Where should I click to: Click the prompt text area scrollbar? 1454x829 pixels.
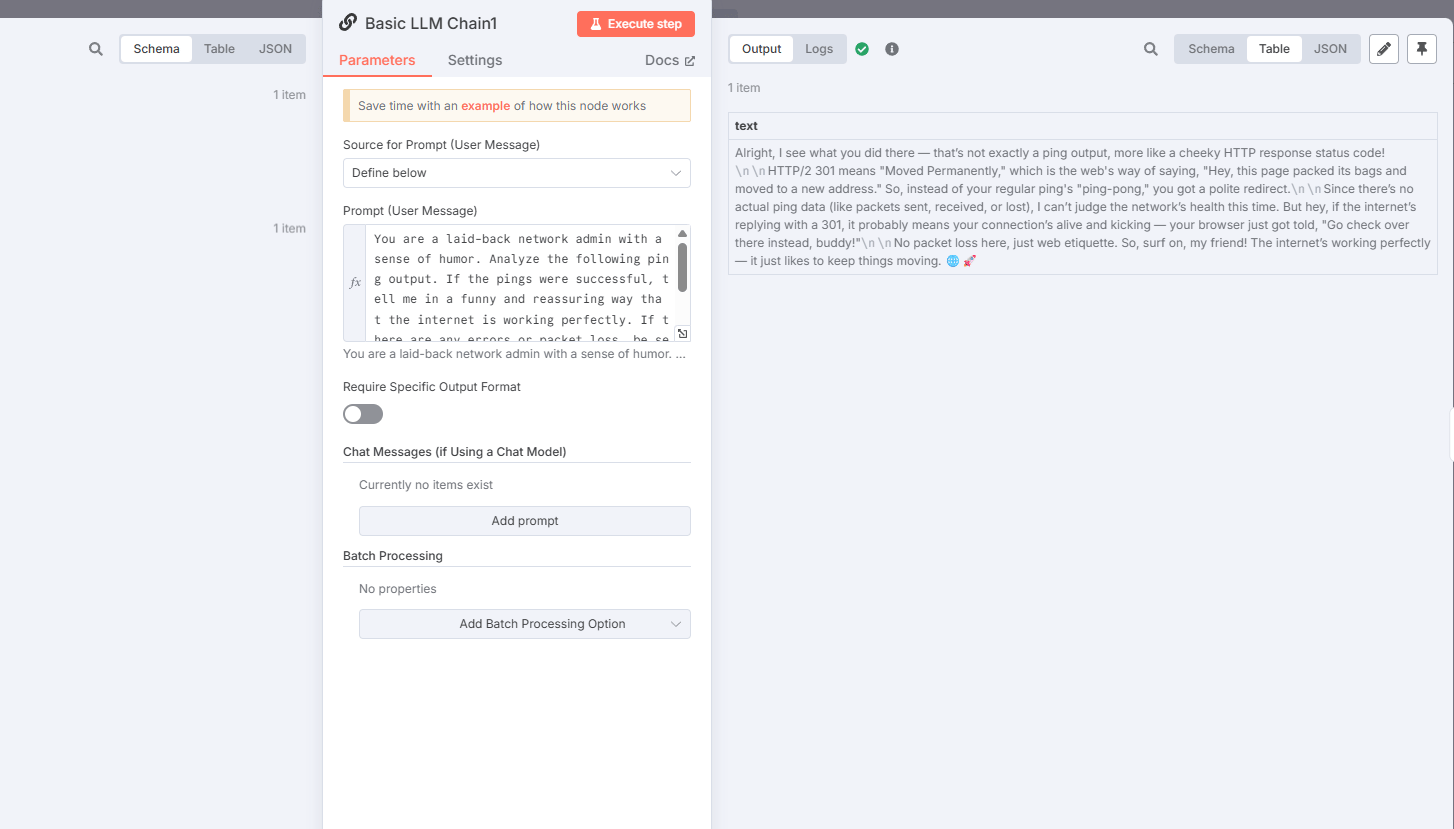(x=683, y=267)
